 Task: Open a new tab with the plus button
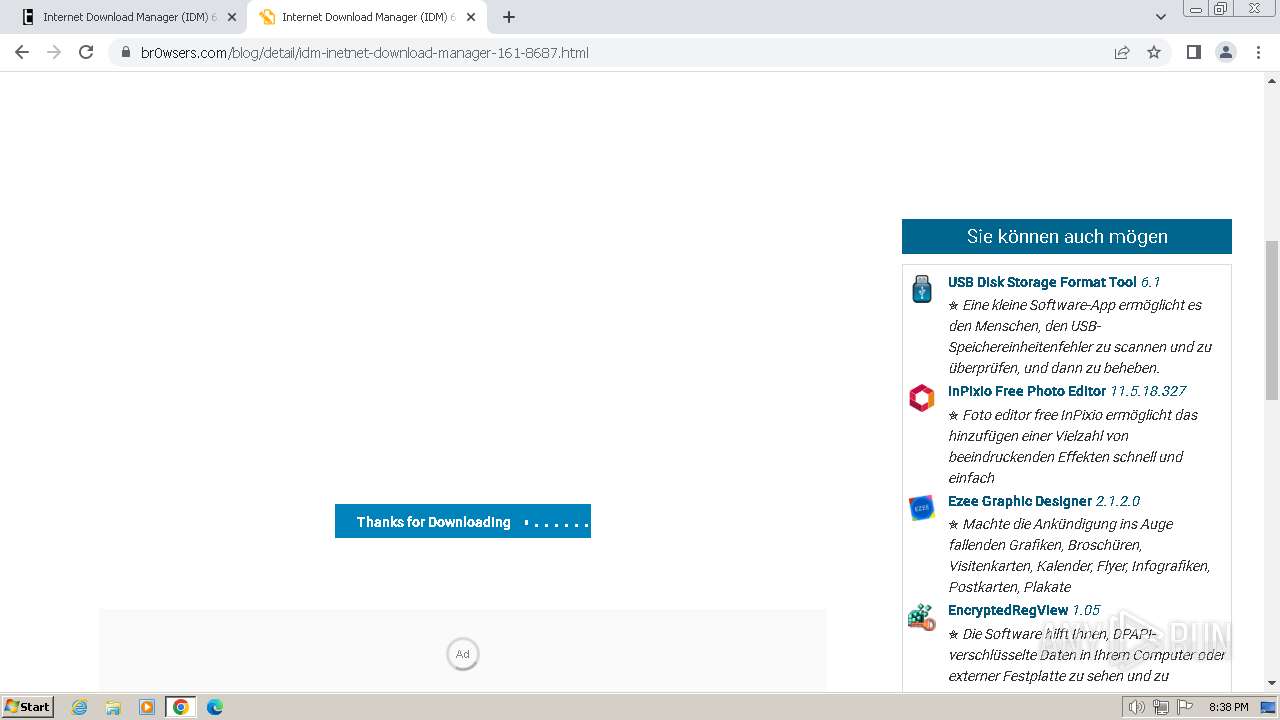coord(509,17)
